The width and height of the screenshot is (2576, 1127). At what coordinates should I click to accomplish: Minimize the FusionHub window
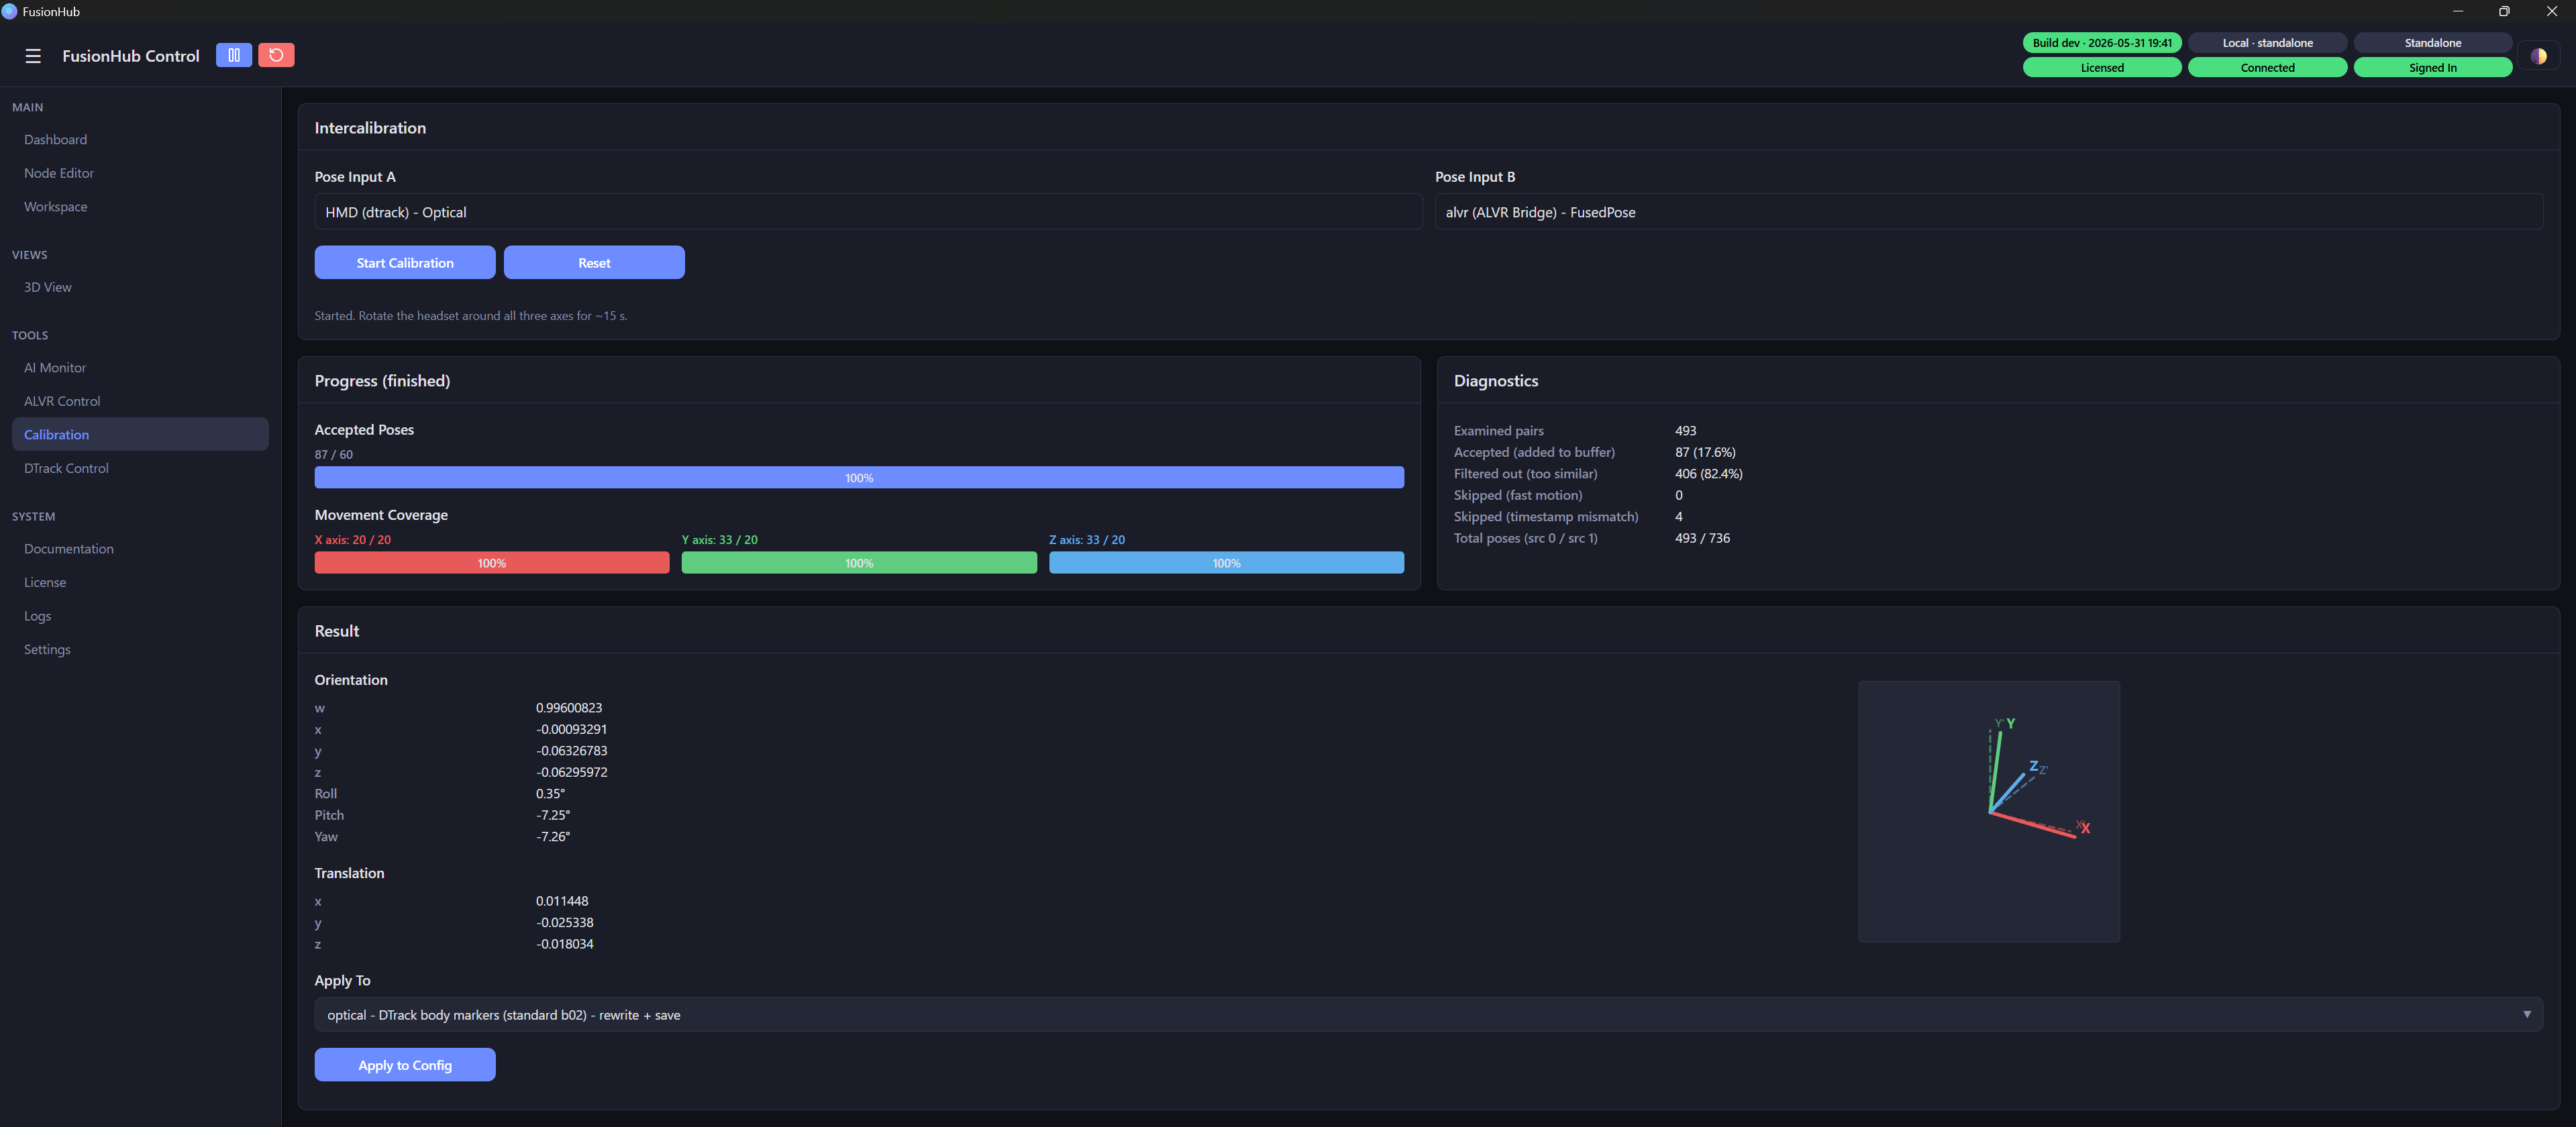(x=2457, y=11)
